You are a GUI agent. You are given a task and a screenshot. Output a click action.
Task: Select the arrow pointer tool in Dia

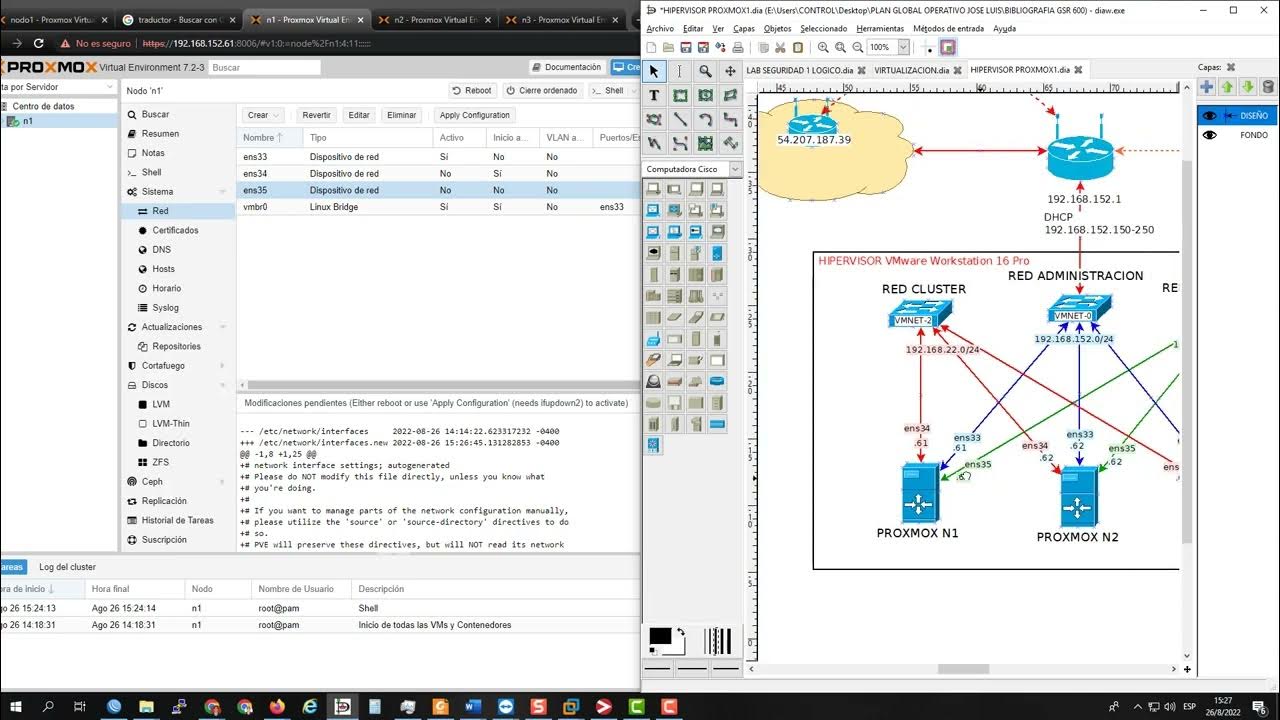(x=654, y=71)
